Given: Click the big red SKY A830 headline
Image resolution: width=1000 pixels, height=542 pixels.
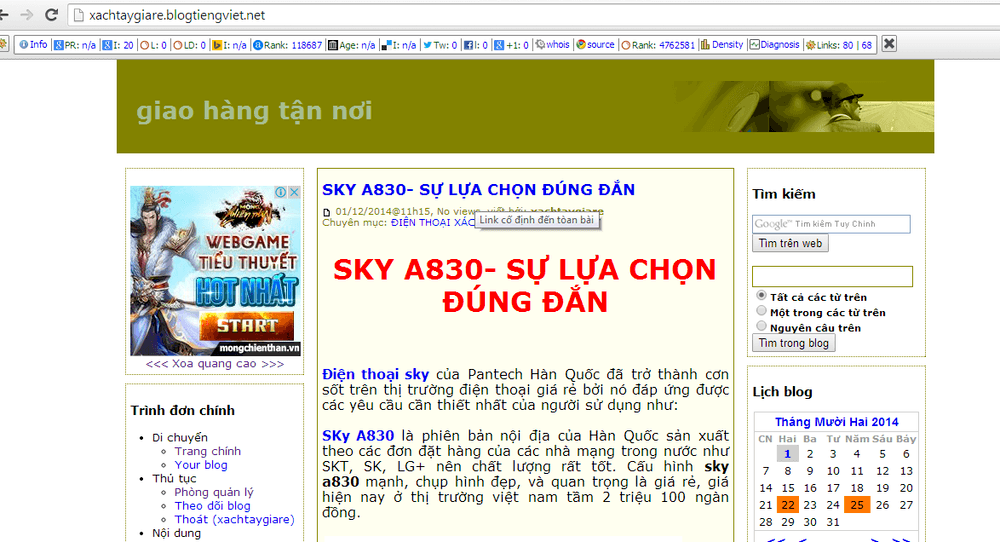Looking at the screenshot, I should point(525,286).
